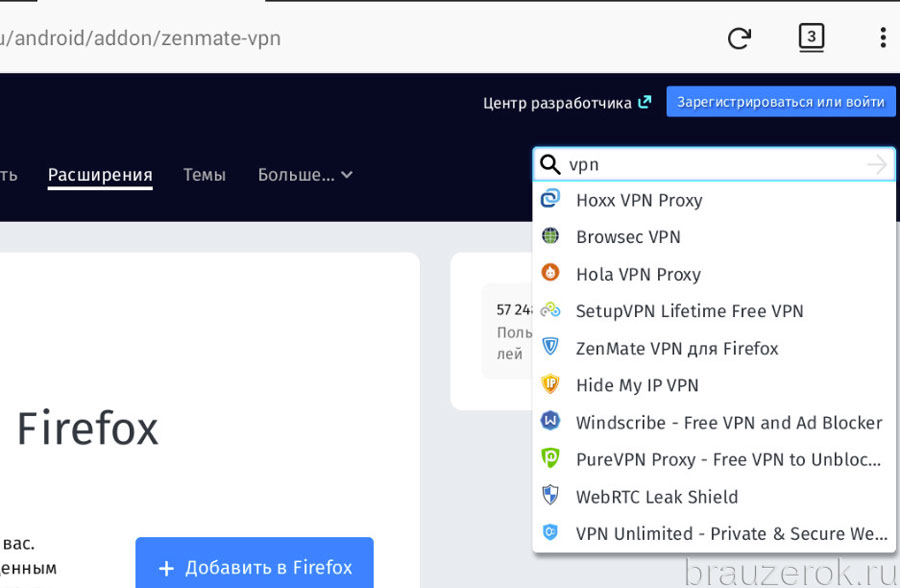Screen dimensions: 900x588
Task: Expand the Больше… dropdown menu
Action: coord(305,175)
